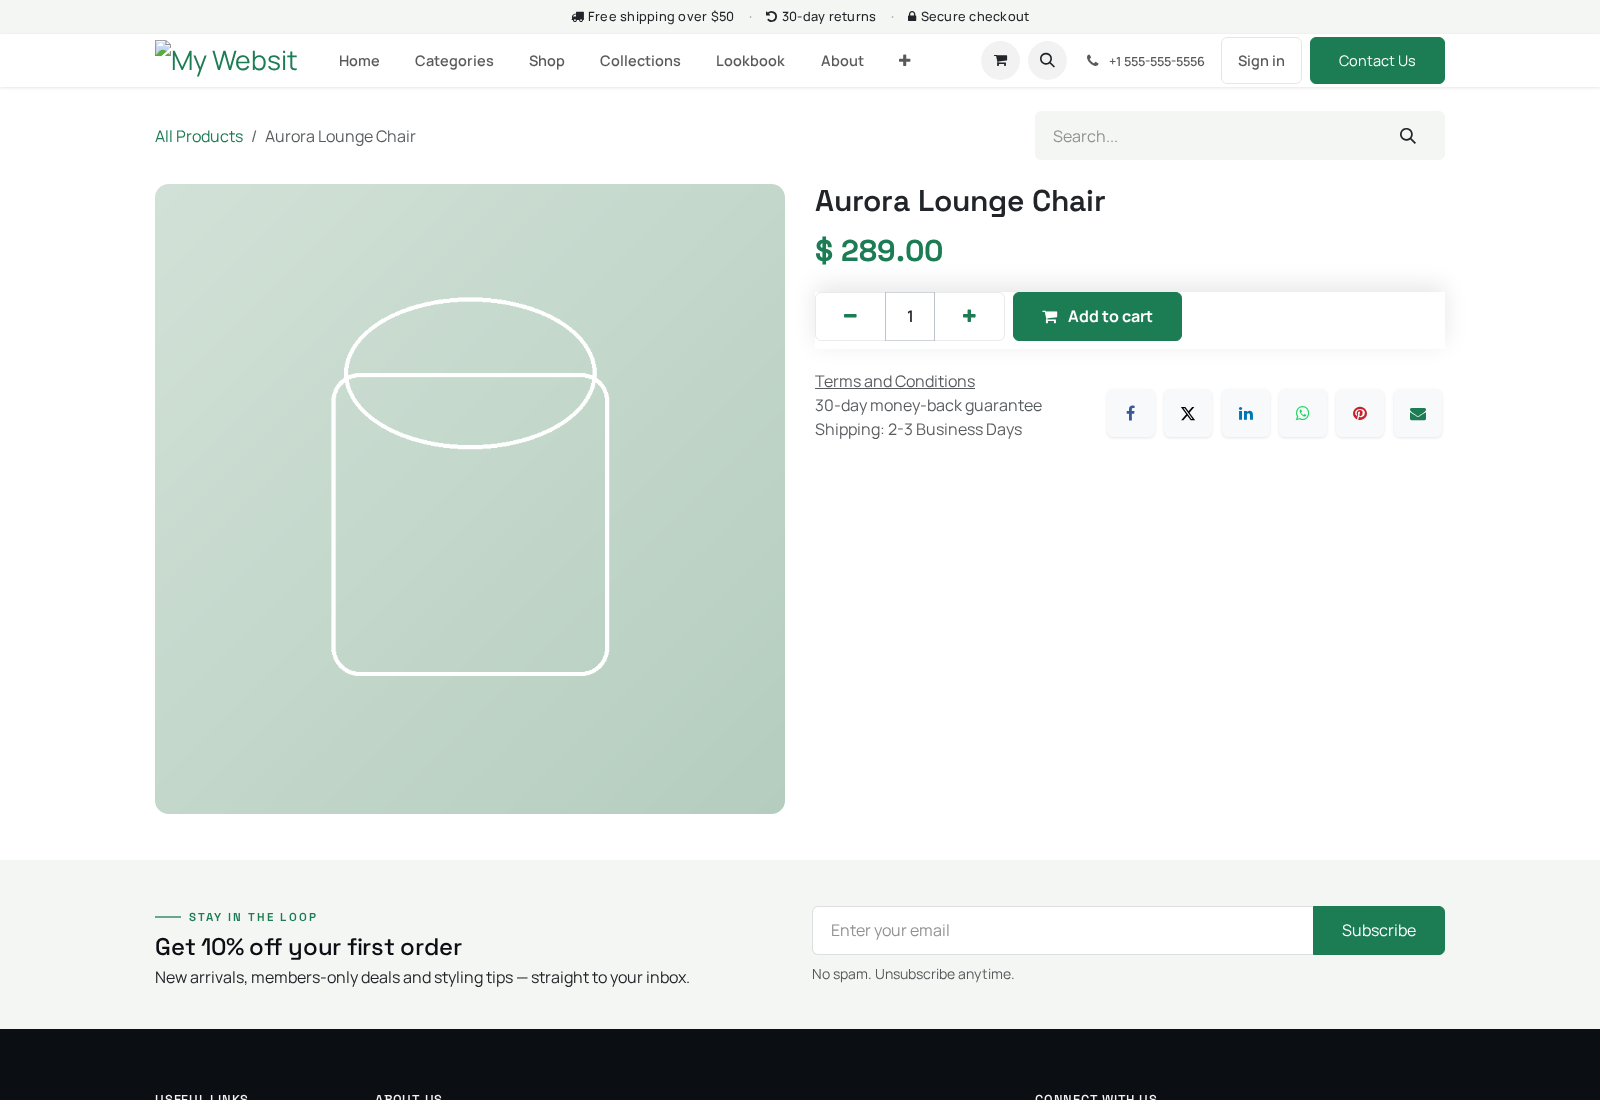Decrease quantity with the minus button
The height and width of the screenshot is (1100, 1600).
click(850, 316)
